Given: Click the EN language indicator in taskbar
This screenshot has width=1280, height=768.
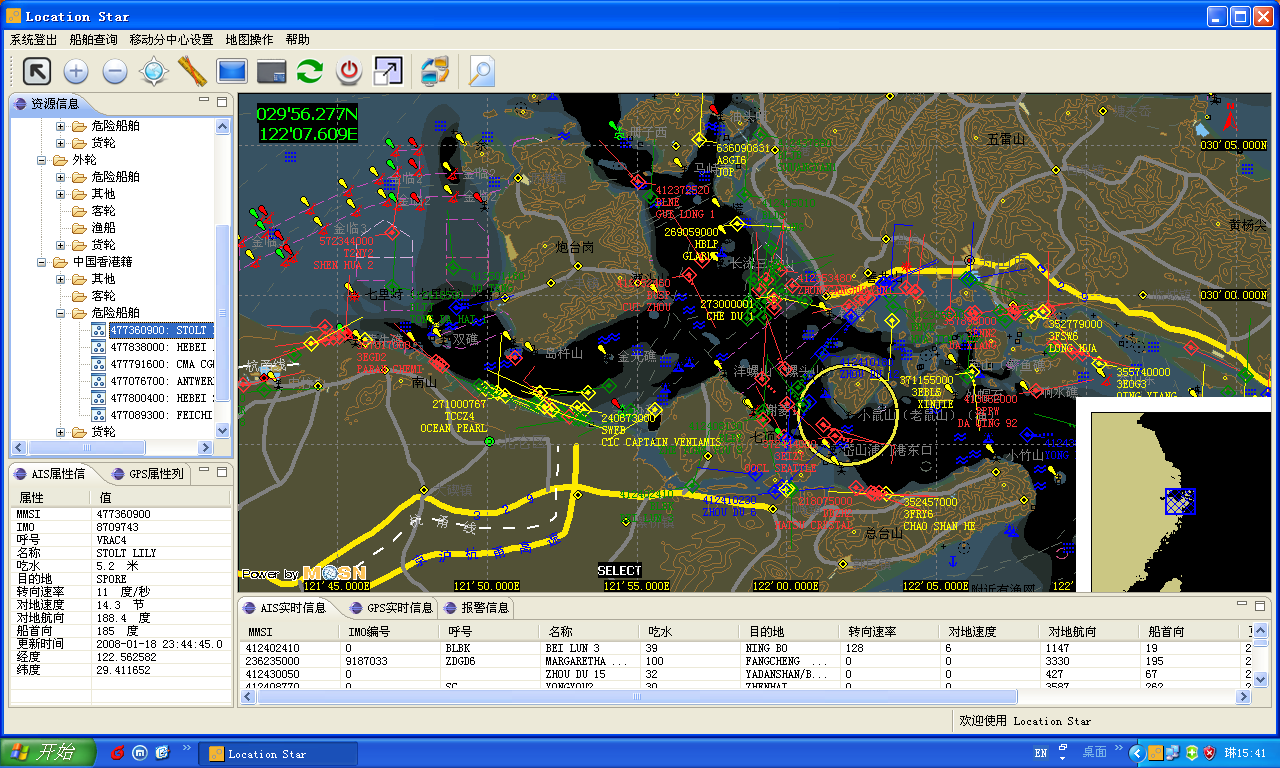Looking at the screenshot, I should pyautogui.click(x=1041, y=752).
